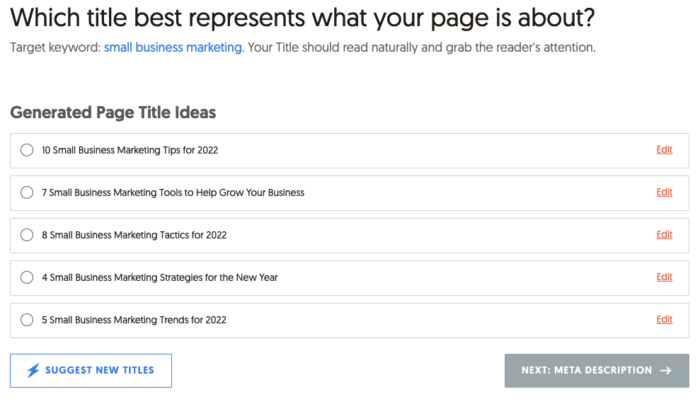This screenshot has width=700, height=399.
Task: Select the '7 Small Business Marketing Tools' radio button
Action: pos(27,192)
